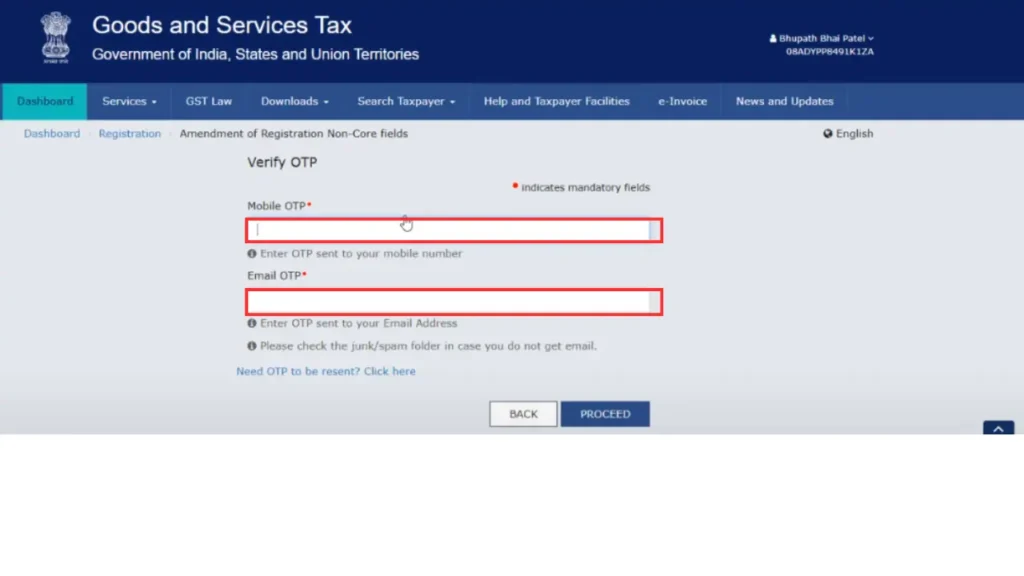This screenshot has width=1024, height=576.
Task: Click the globe icon next to English
Action: pyautogui.click(x=827, y=133)
